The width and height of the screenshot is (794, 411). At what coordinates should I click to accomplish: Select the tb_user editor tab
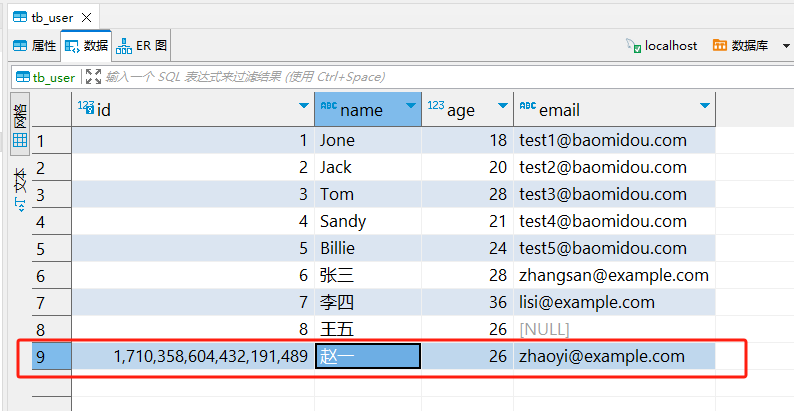[x=53, y=18]
